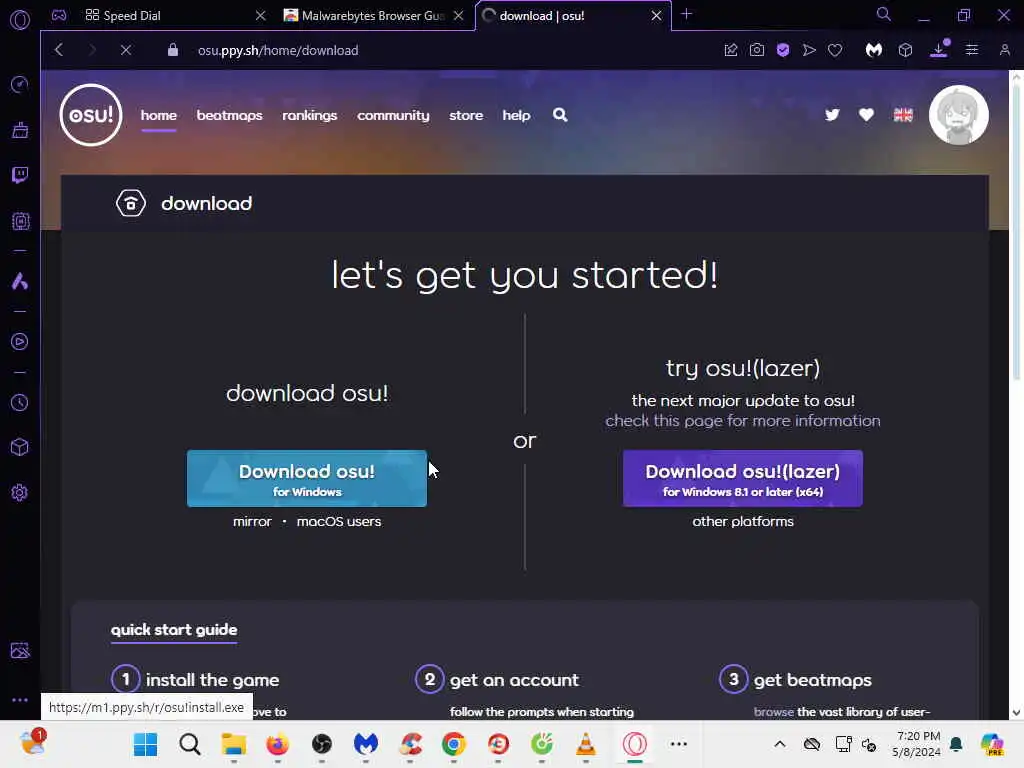Open the Opera profile account icon
The height and width of the screenshot is (768, 1024).
(x=1004, y=50)
